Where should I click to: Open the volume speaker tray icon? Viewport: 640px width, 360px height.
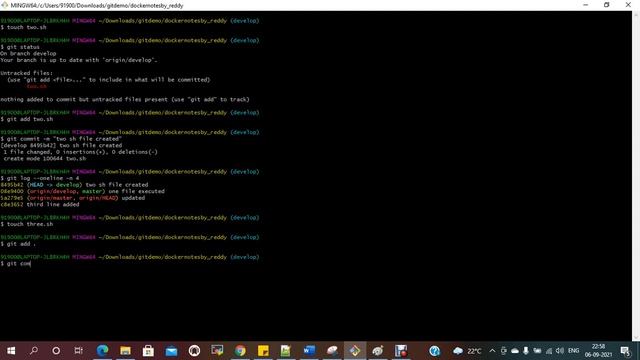[x=560, y=351]
